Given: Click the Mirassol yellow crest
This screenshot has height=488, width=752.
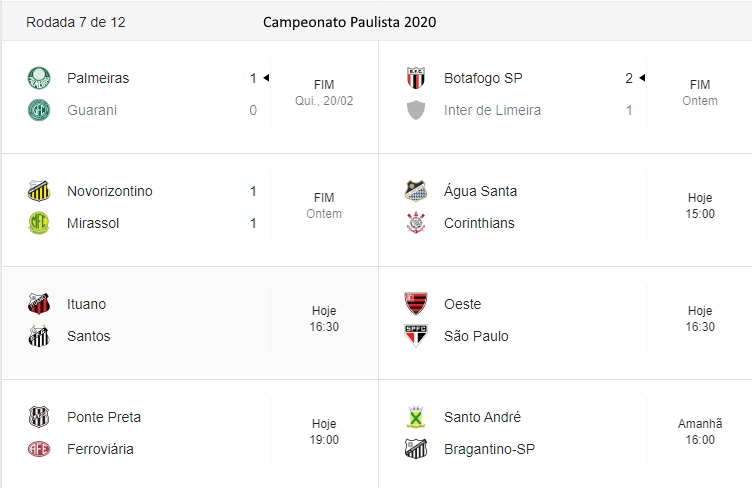Looking at the screenshot, I should pos(39,224).
